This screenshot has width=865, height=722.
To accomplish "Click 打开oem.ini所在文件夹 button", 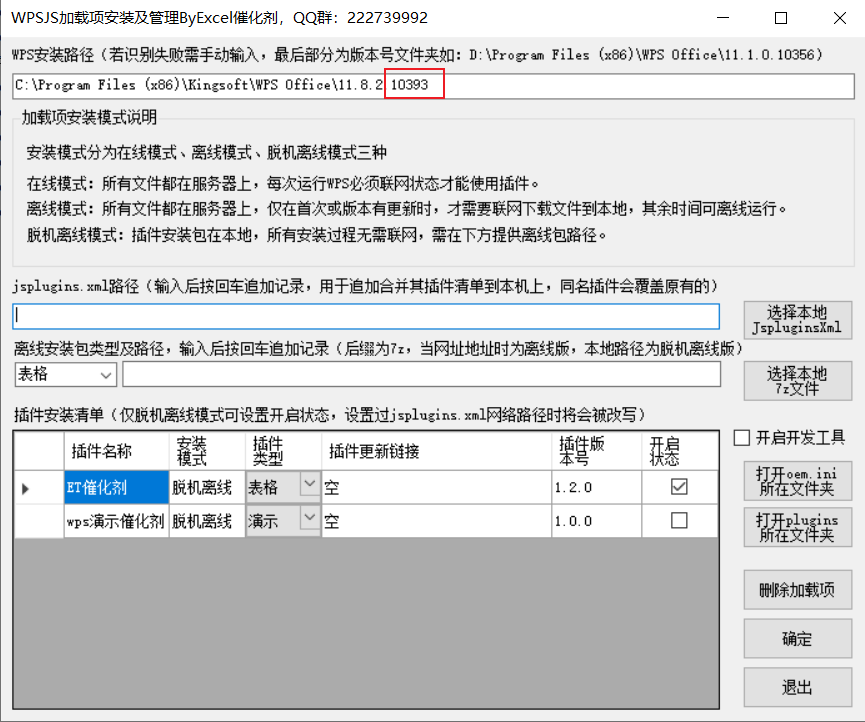I will click(x=797, y=482).
